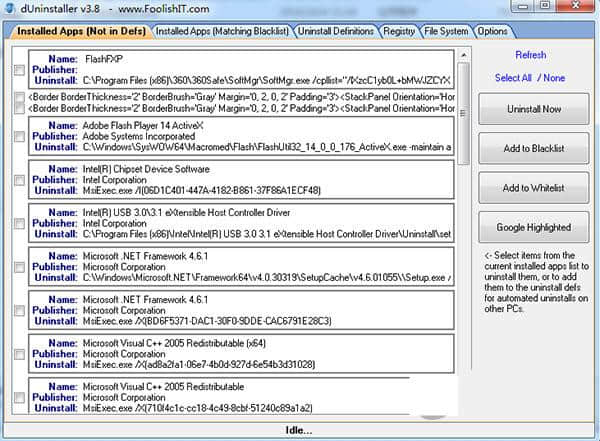Click the None link to deselect all
The height and width of the screenshot is (441, 600).
point(556,78)
